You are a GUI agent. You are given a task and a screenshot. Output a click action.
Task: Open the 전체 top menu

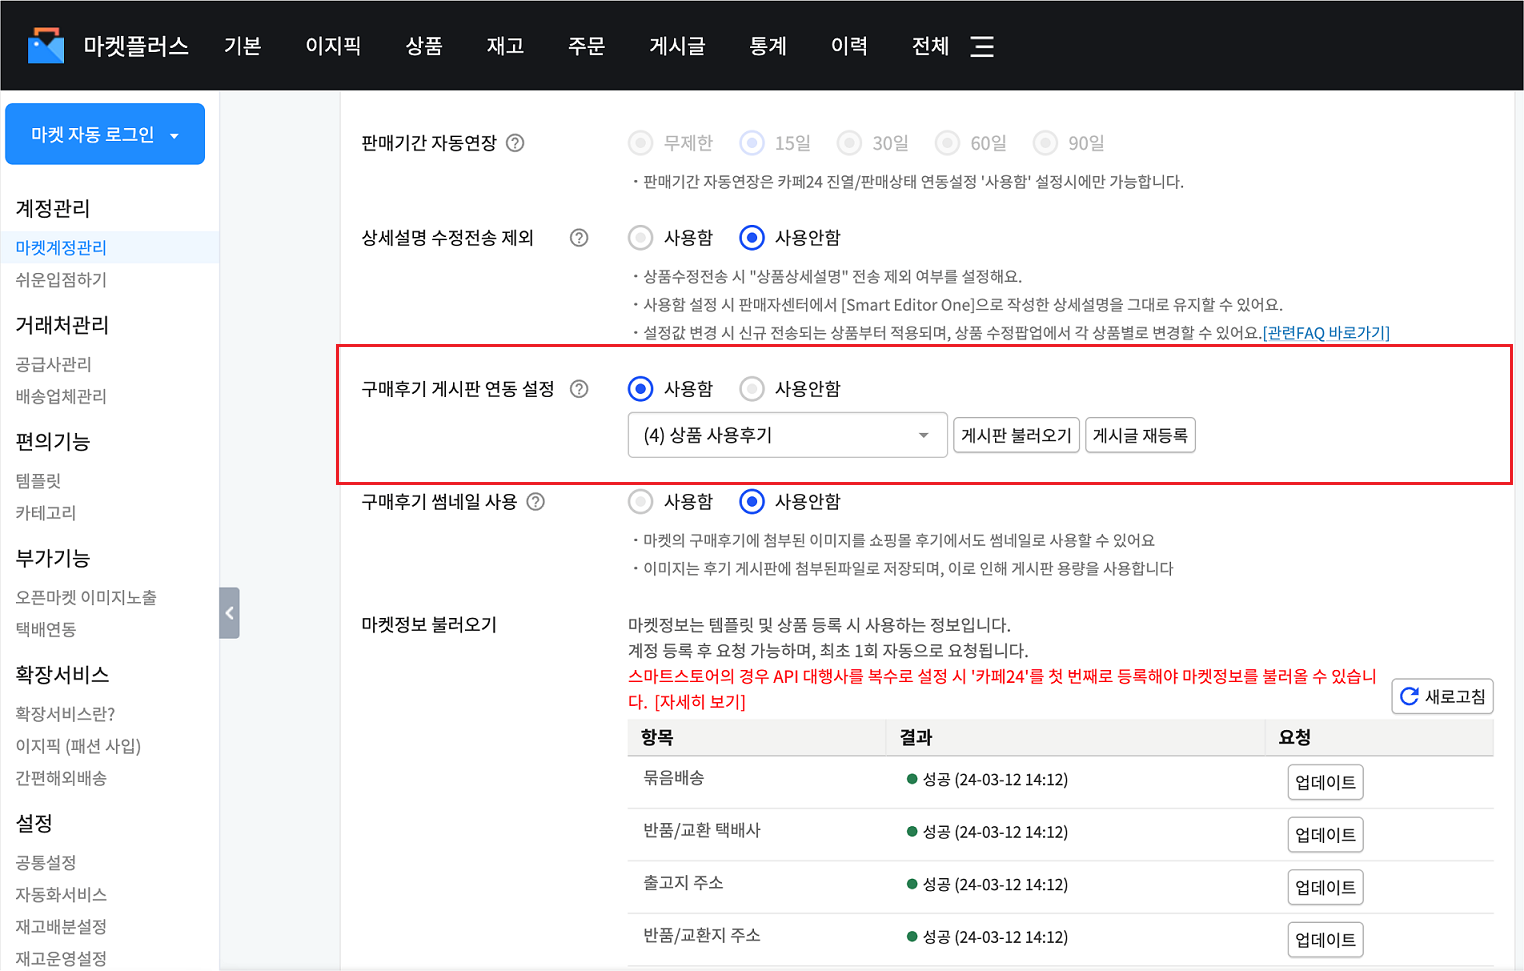click(930, 46)
